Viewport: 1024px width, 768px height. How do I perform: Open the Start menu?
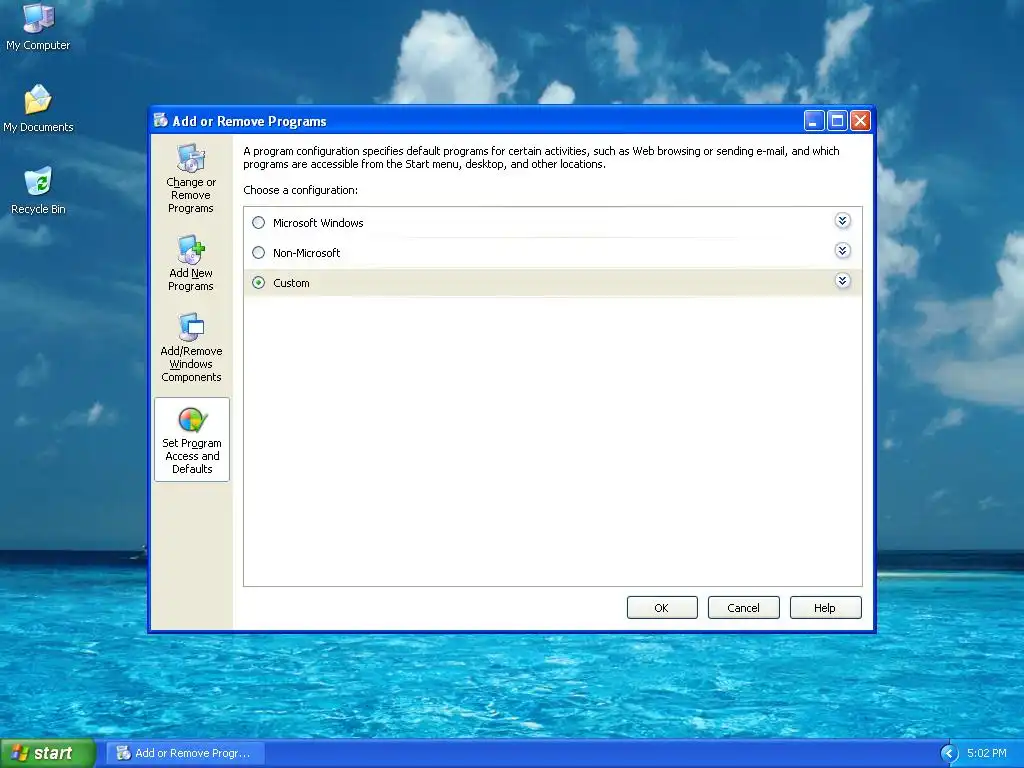tap(48, 753)
